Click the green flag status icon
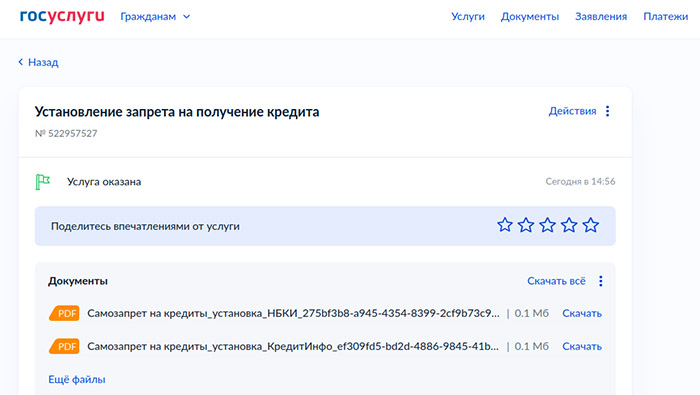700x395 pixels. coord(43,182)
